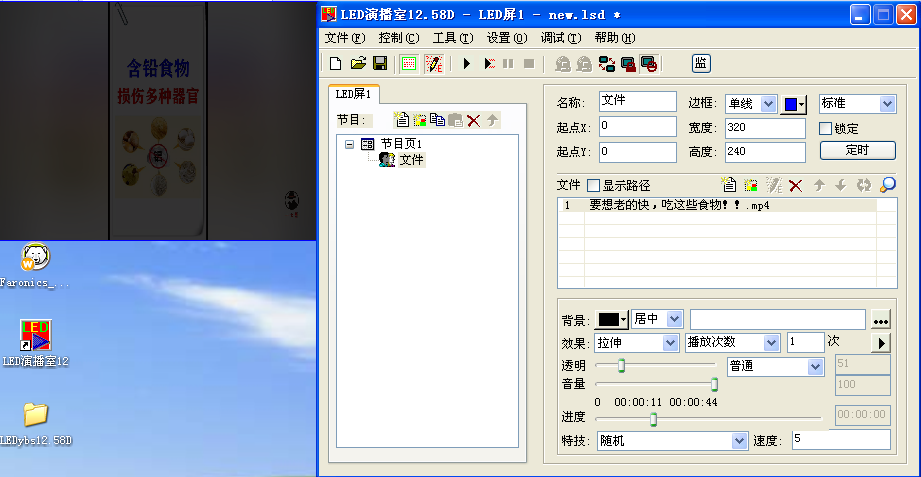
Task: Click the copy icon in 节目 toolbar
Action: [437, 120]
